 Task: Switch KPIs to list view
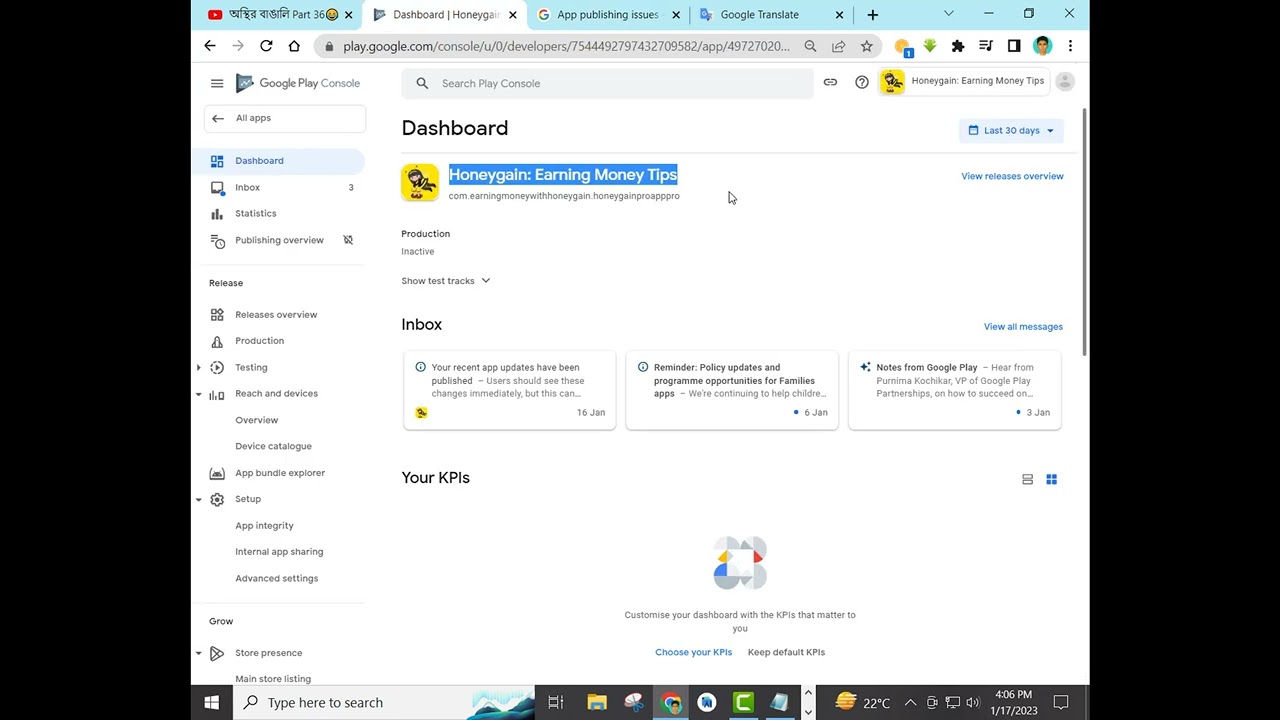[x=1027, y=480]
